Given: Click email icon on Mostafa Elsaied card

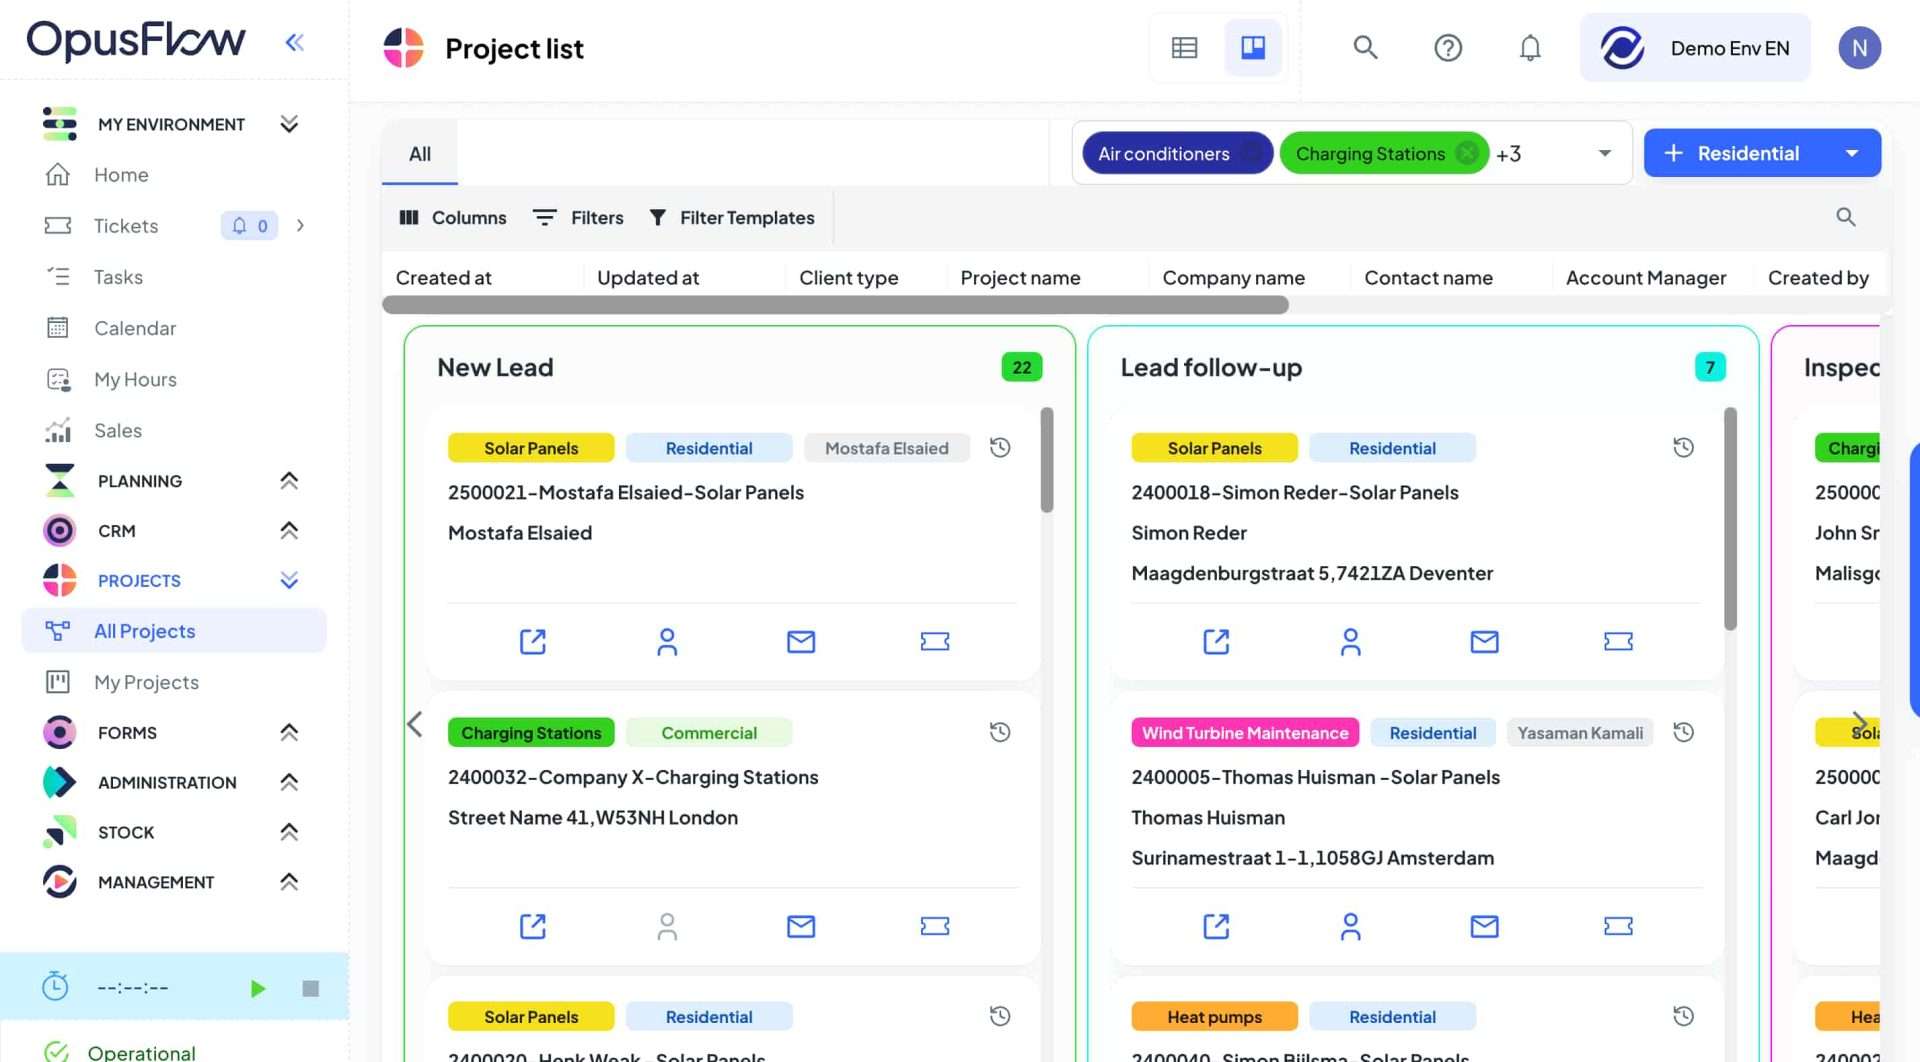Looking at the screenshot, I should tap(801, 641).
